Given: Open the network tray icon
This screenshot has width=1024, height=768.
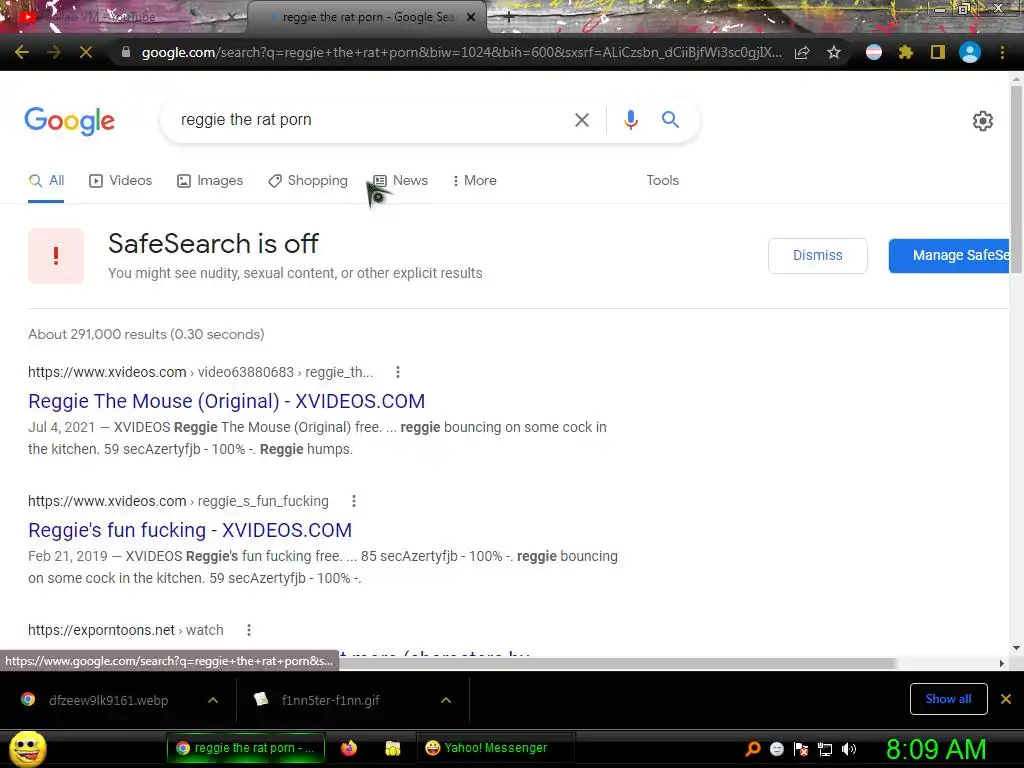Looking at the screenshot, I should [825, 750].
